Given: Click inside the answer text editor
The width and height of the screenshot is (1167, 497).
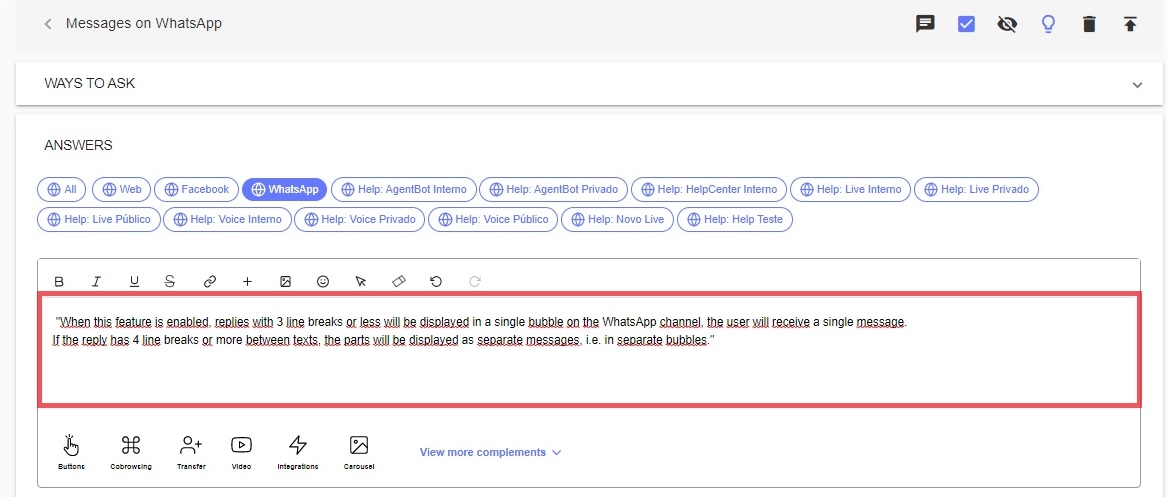Looking at the screenshot, I should [x=588, y=349].
